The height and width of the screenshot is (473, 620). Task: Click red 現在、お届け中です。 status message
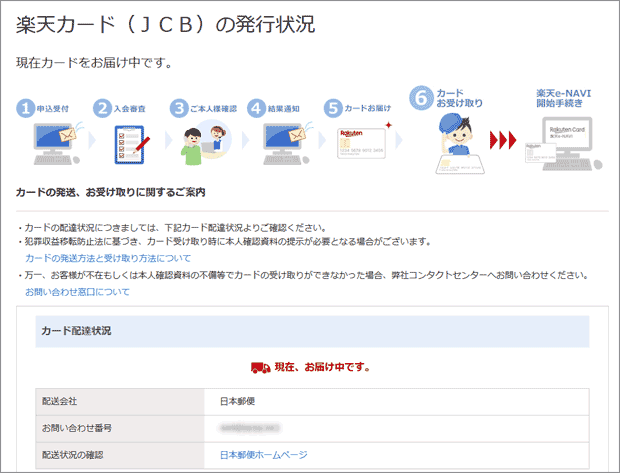click(x=323, y=367)
